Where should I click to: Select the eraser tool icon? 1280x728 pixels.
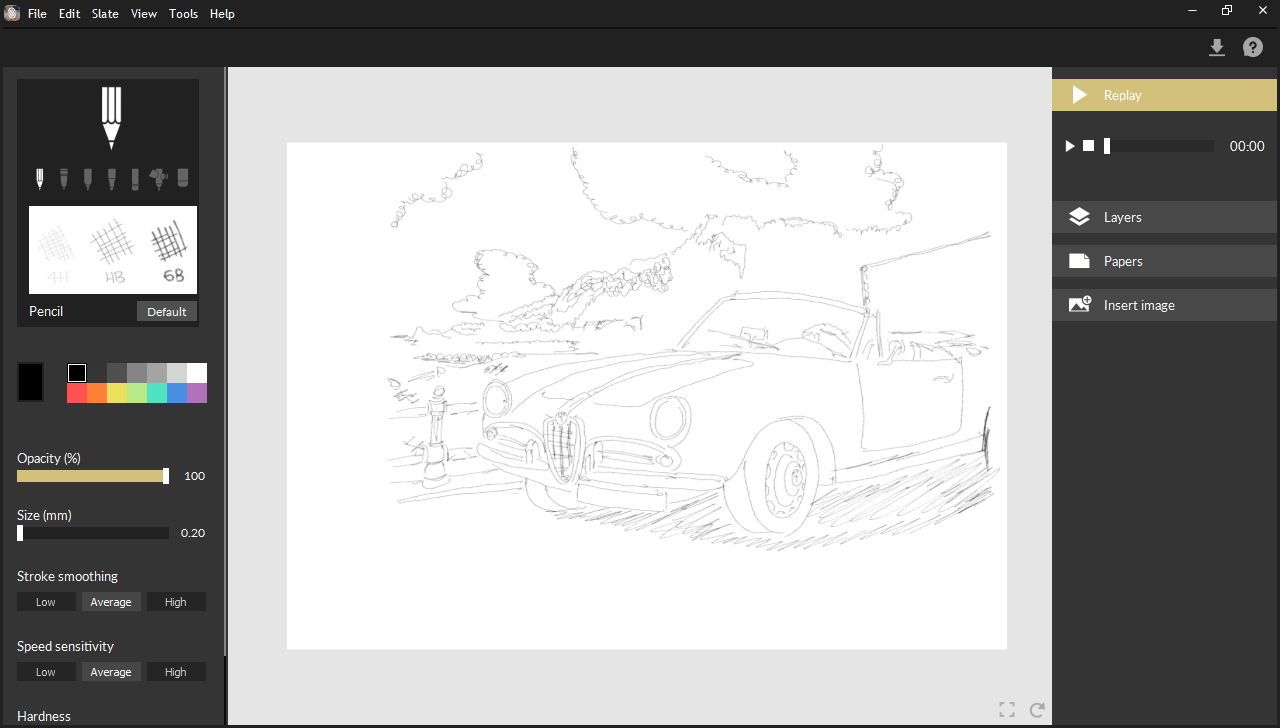183,179
